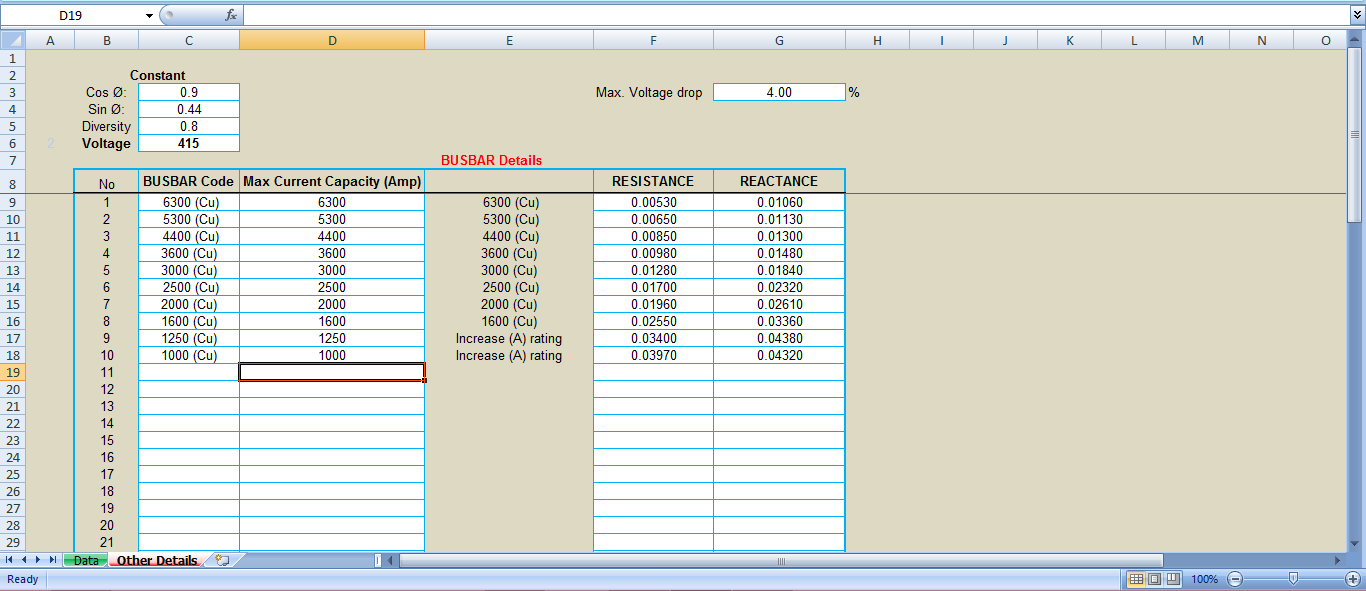Click the Max. Voltage drop label
The height and width of the screenshot is (591, 1366).
pos(649,92)
